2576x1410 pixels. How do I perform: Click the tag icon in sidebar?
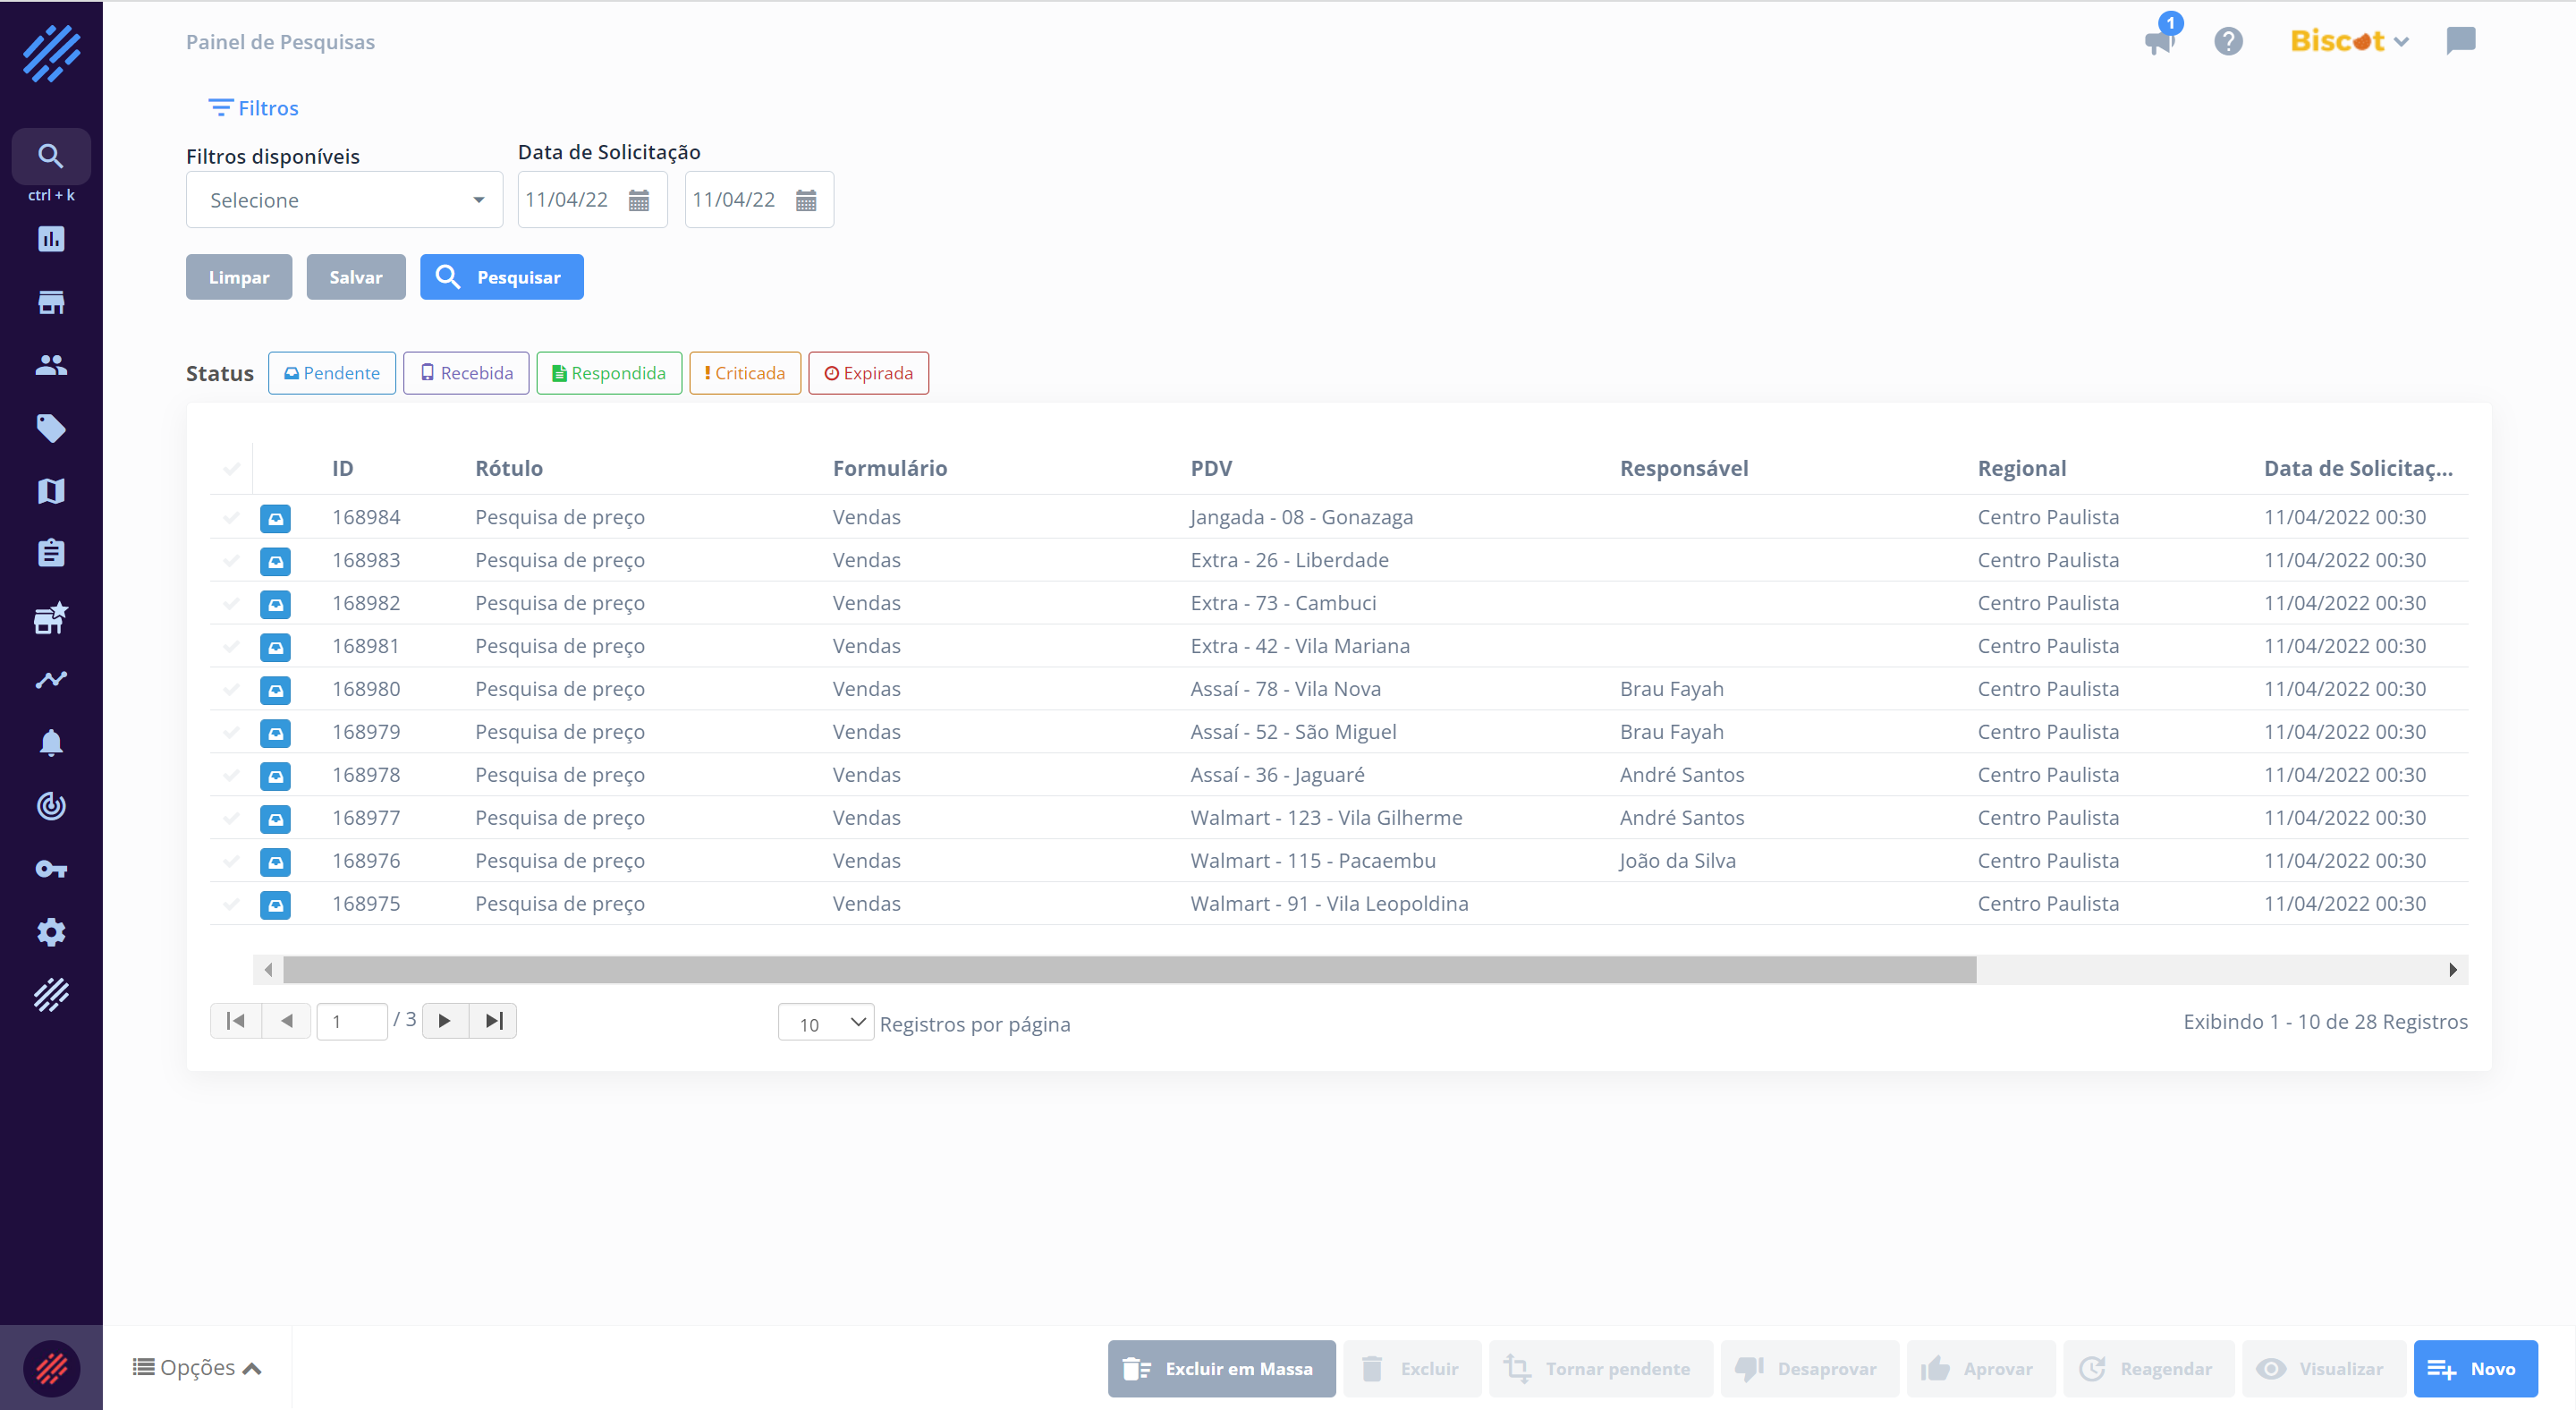pos(51,428)
